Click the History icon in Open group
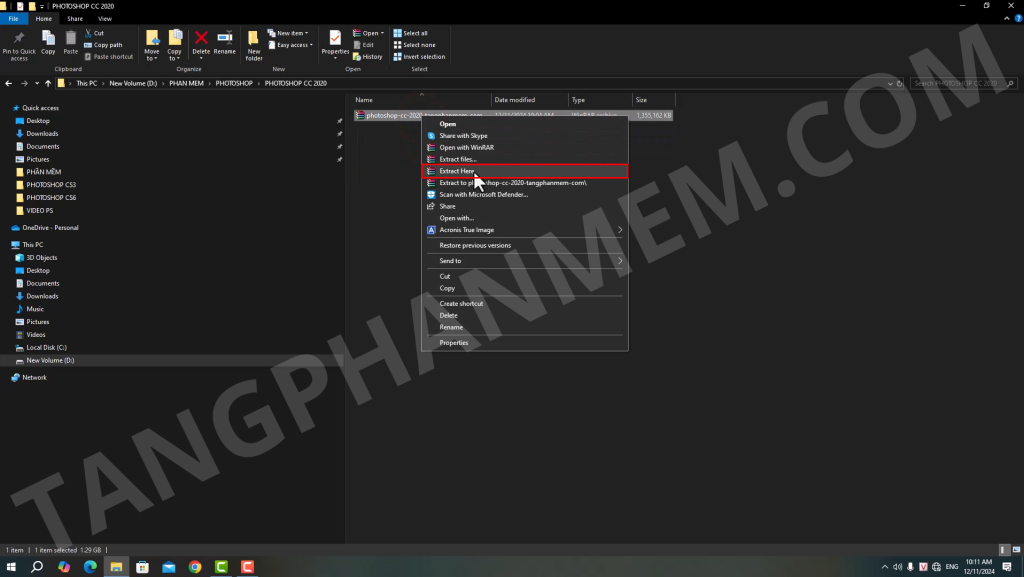Image resolution: width=1024 pixels, height=577 pixels. (x=367, y=56)
